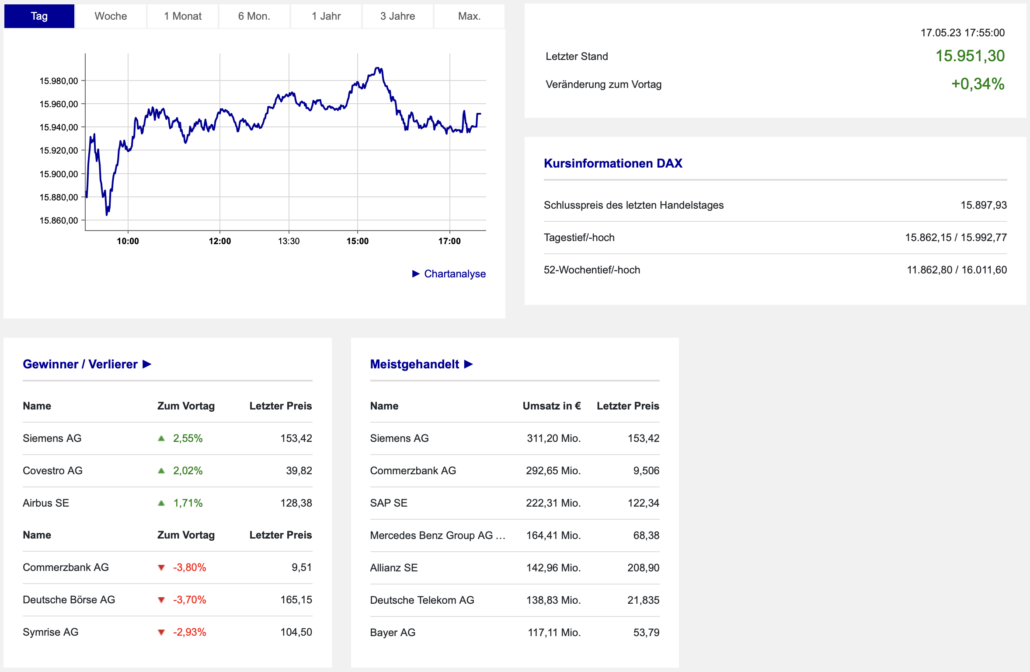
Task: Open SAP SE in the Meistgehandelt table
Action: click(389, 503)
